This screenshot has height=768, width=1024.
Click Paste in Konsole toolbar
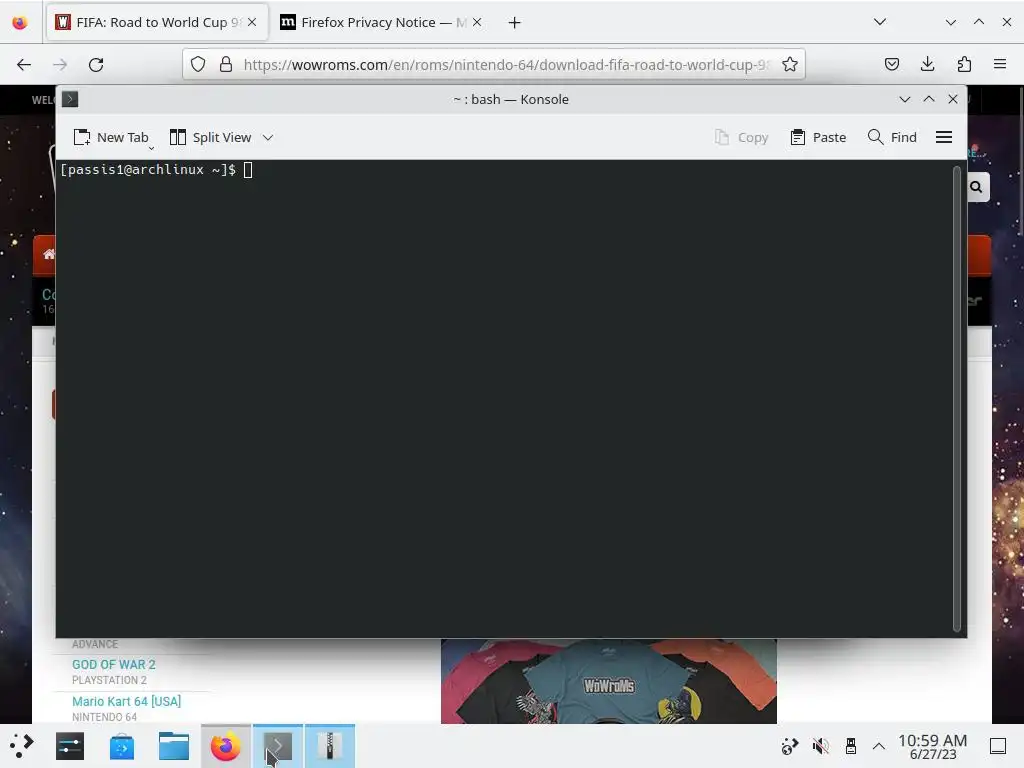click(x=818, y=137)
